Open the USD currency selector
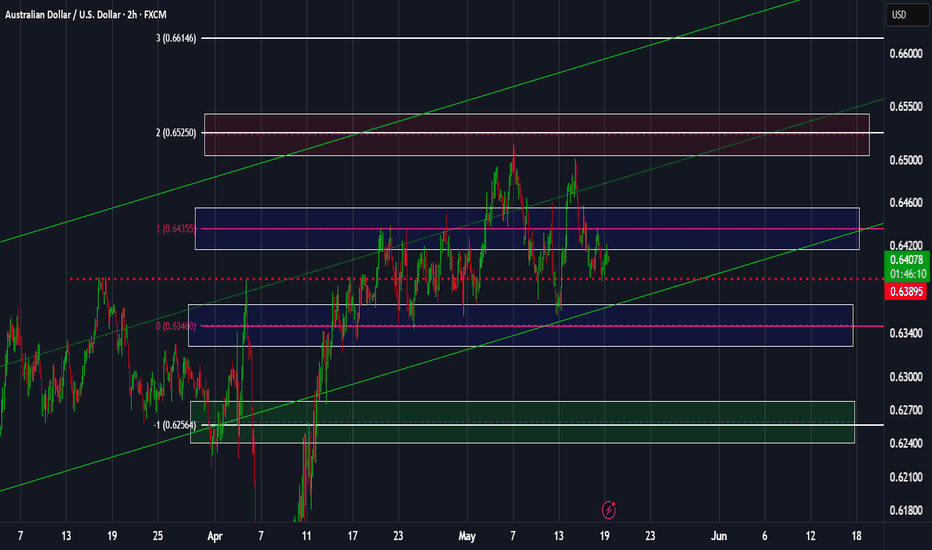932x550 pixels. click(x=908, y=15)
